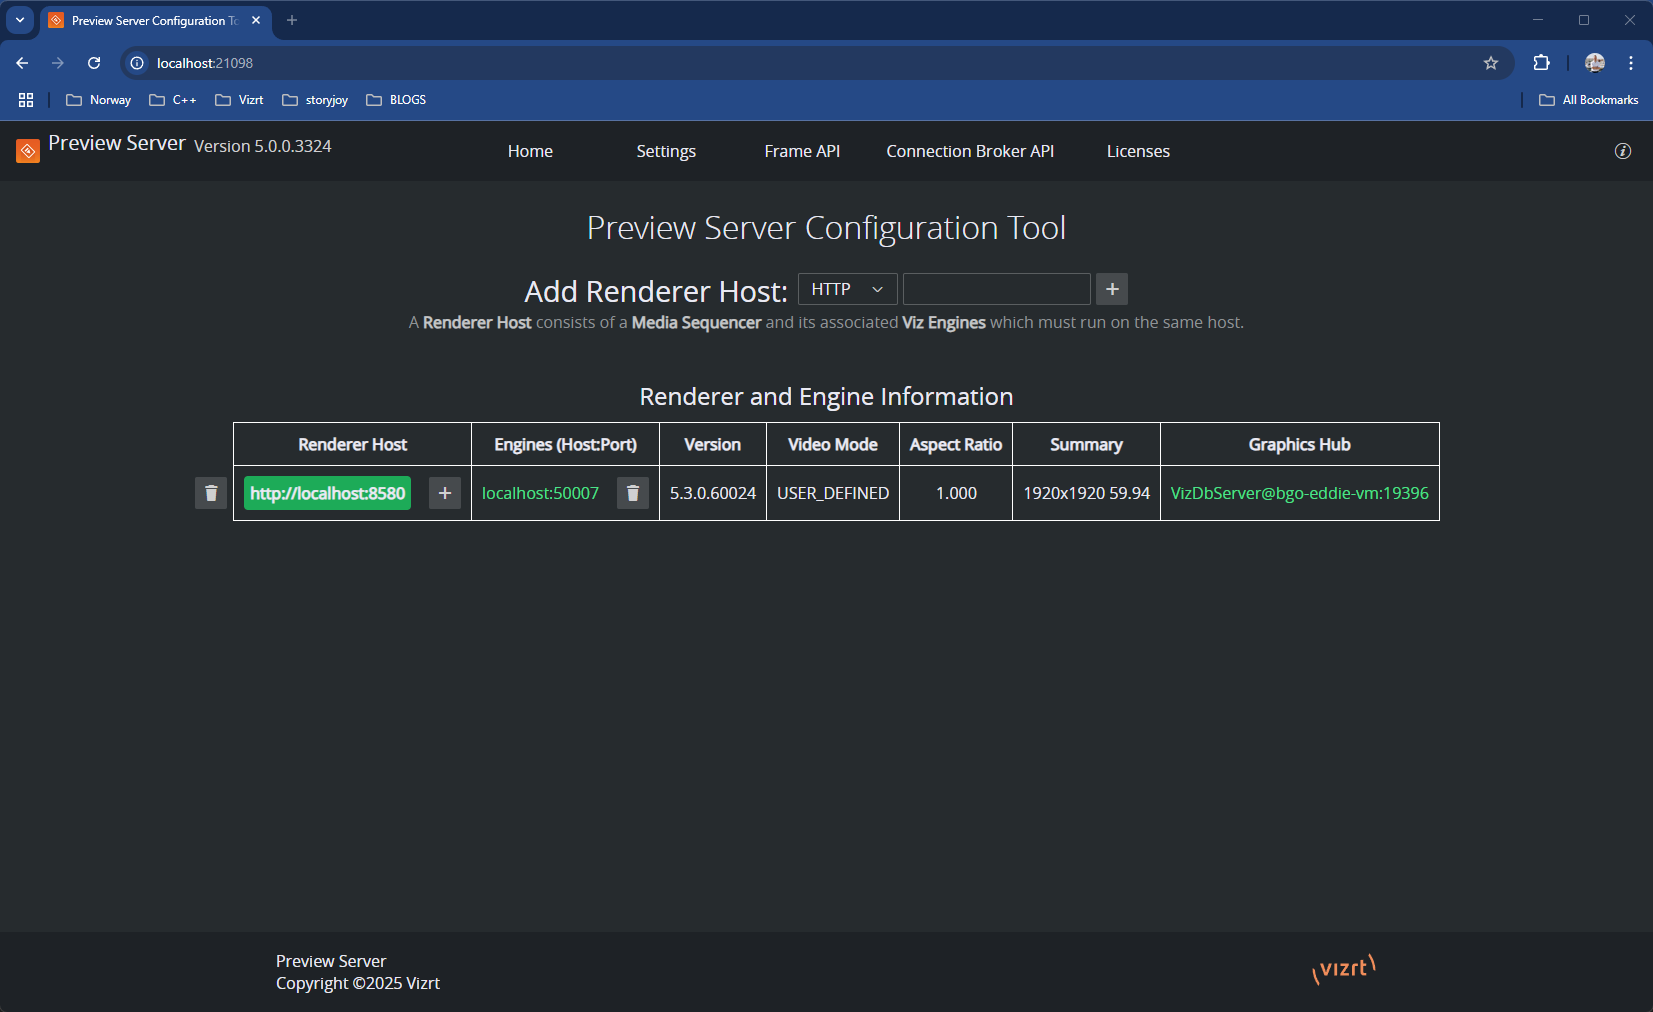Click the Version 5.0.0.3324 text
The image size is (1653, 1012).
point(263,146)
